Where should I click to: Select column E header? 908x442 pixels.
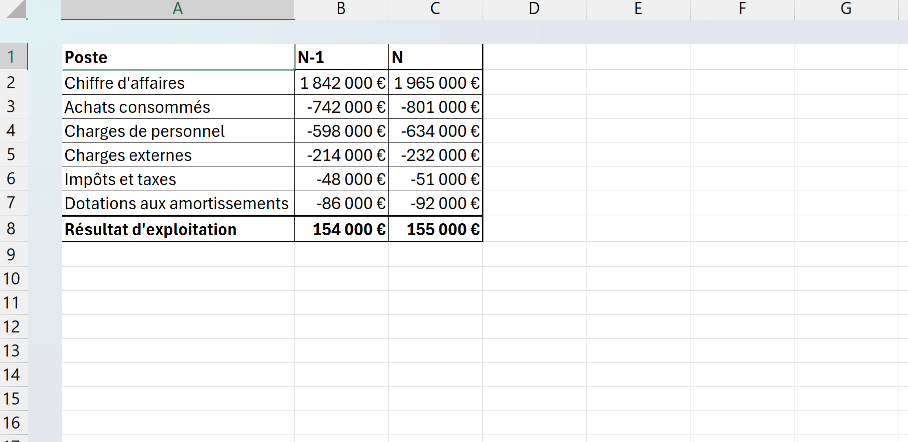638,9
